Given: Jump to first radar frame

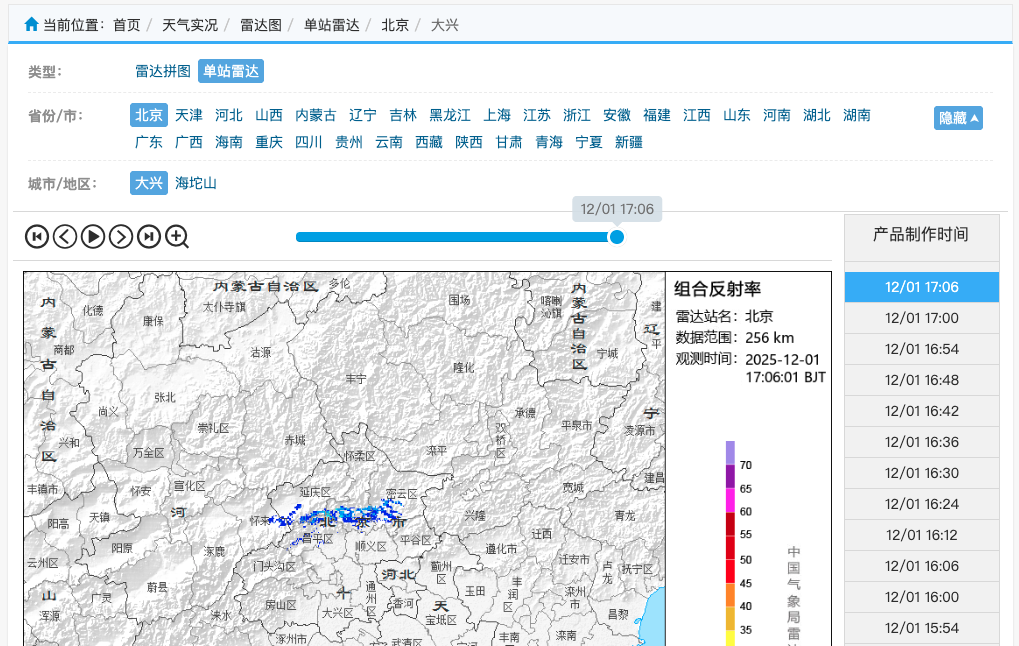Looking at the screenshot, I should (37, 237).
